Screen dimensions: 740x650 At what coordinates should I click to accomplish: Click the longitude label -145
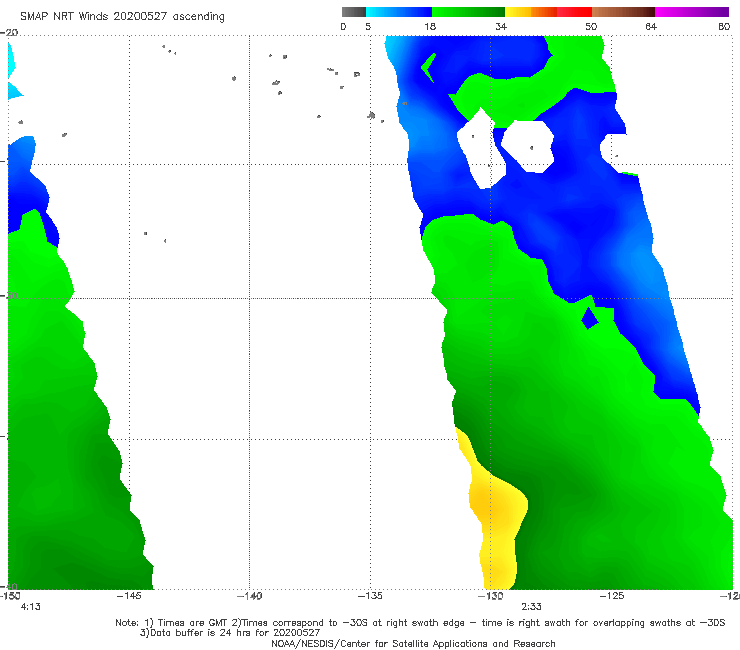click(x=129, y=596)
